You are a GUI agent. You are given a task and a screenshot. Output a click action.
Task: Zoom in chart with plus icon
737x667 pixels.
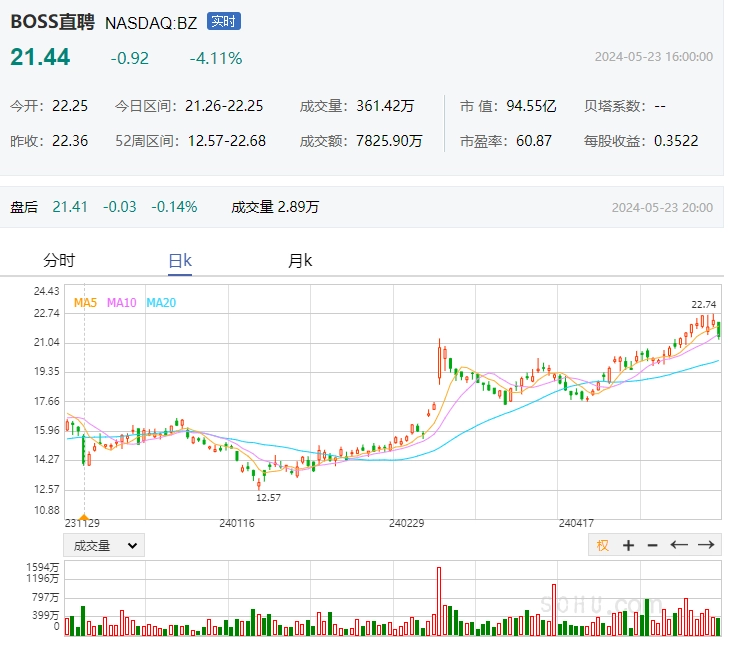pyautogui.click(x=628, y=545)
